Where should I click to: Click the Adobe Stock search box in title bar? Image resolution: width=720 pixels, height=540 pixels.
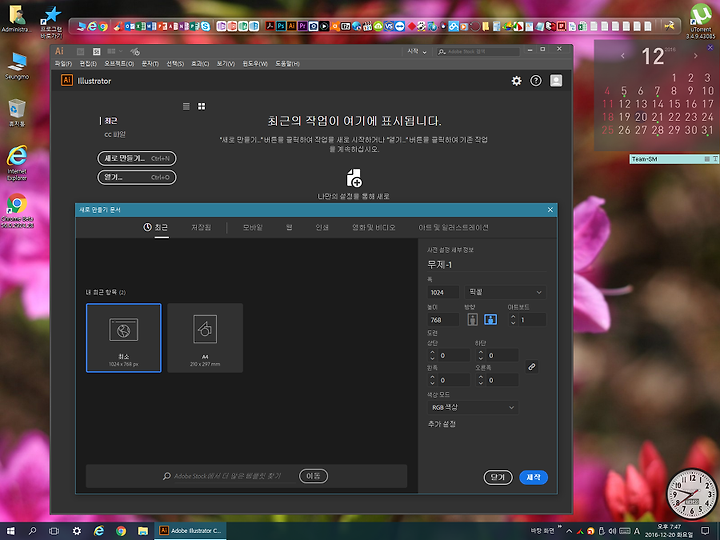(x=478, y=52)
